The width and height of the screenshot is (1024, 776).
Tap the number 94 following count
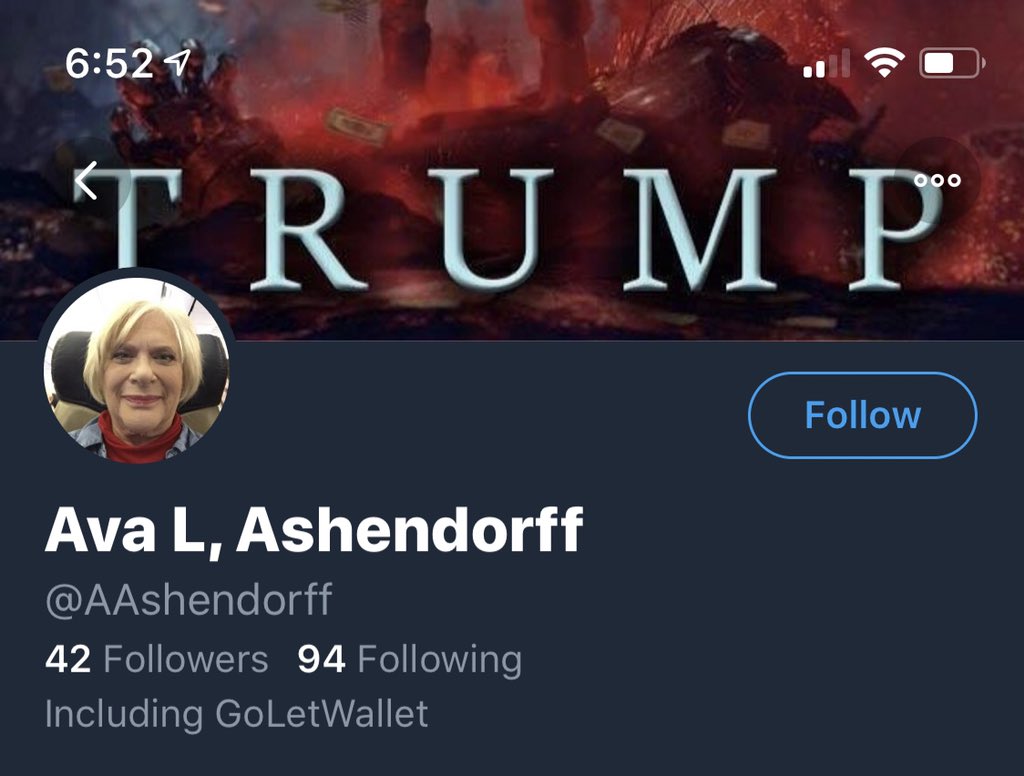click(x=321, y=659)
